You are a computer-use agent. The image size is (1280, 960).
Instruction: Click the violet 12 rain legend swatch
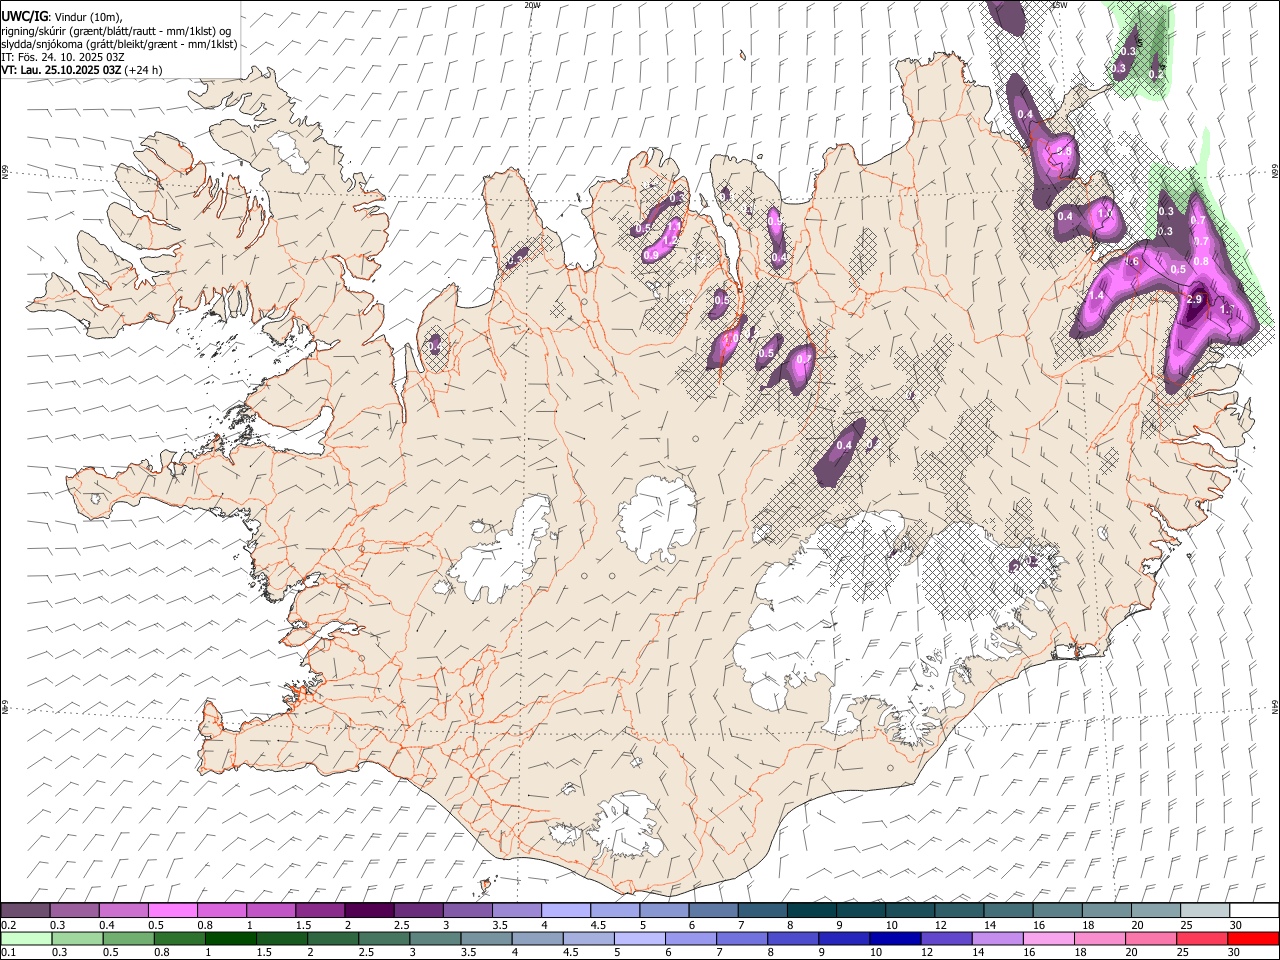pyautogui.click(x=945, y=939)
